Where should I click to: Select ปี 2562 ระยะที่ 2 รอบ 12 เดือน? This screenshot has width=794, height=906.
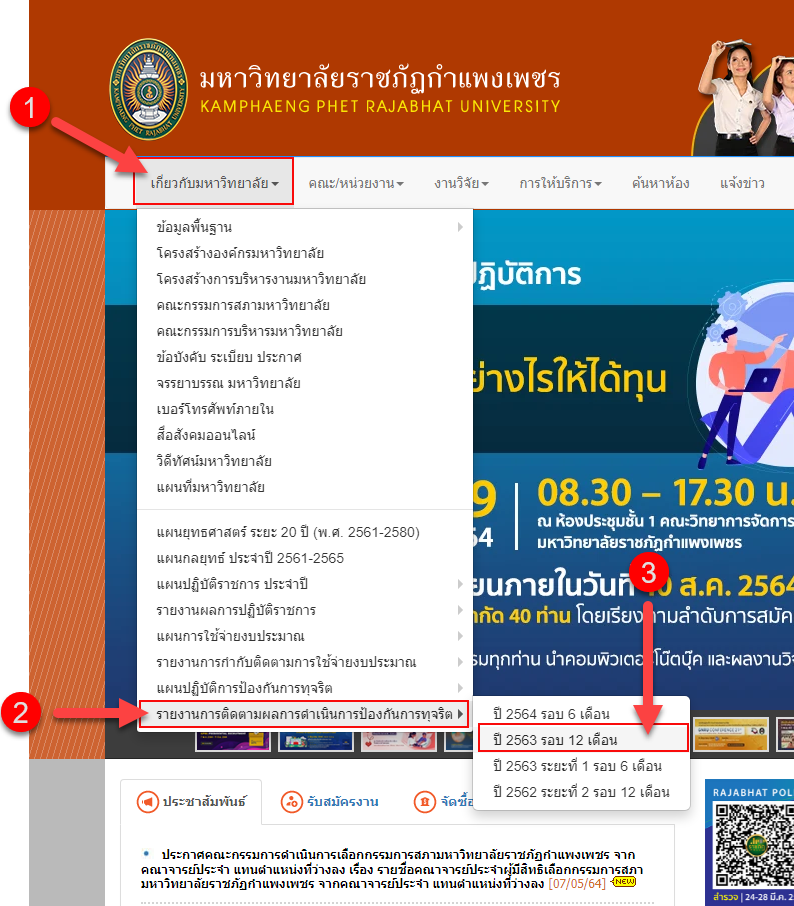[x=581, y=792]
